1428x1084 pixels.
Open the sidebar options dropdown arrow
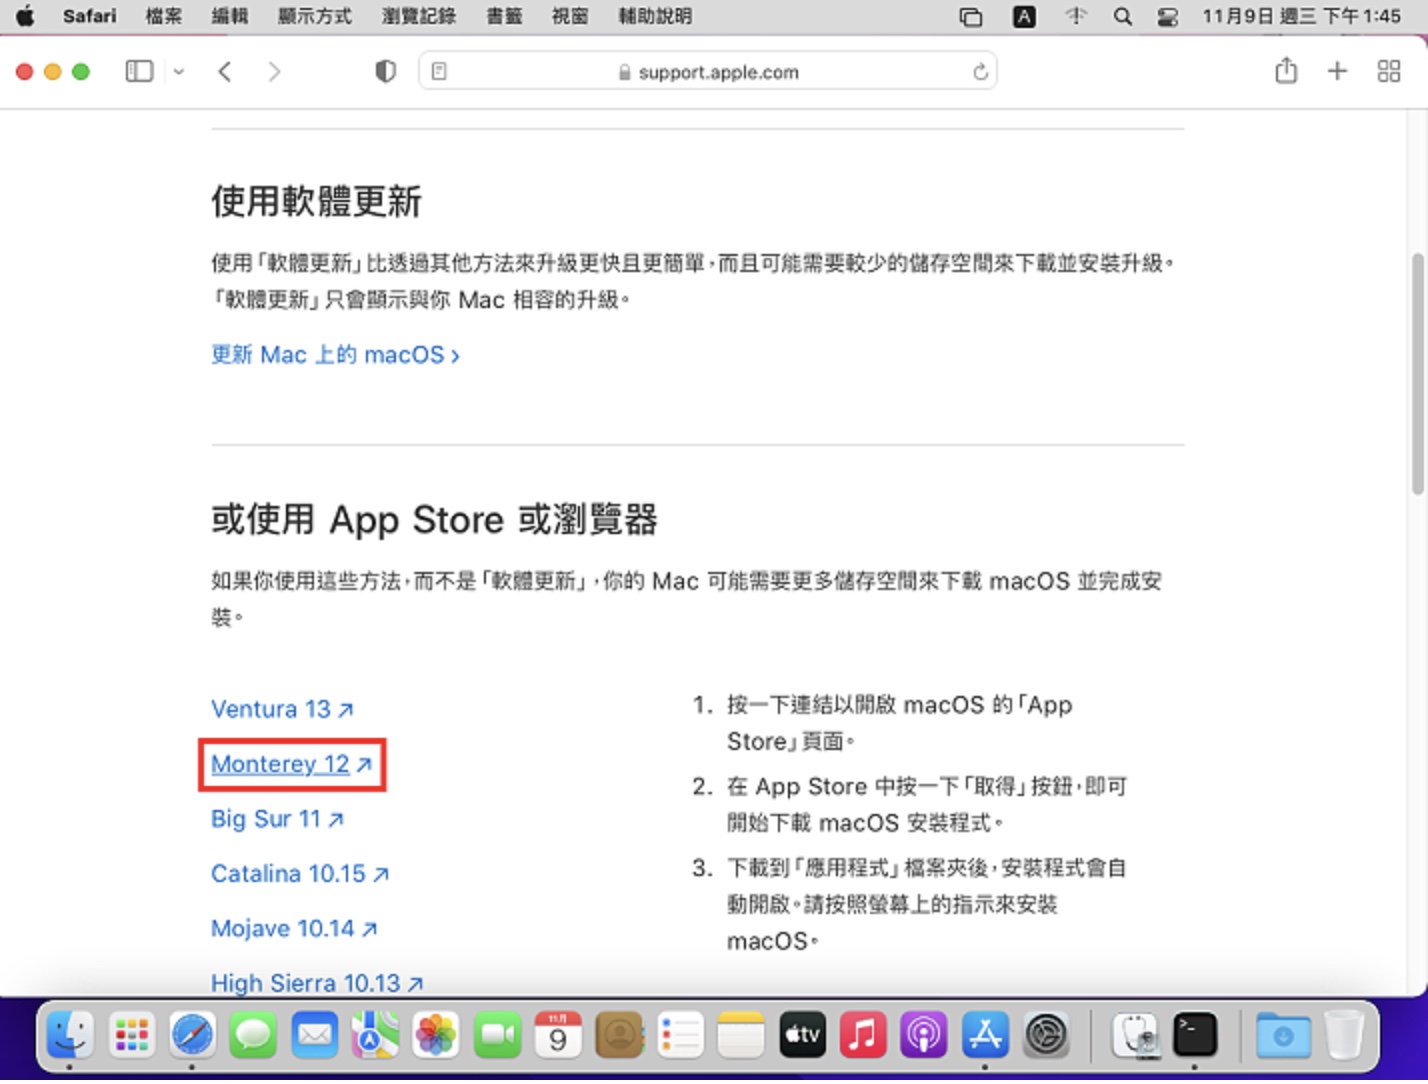coord(179,72)
